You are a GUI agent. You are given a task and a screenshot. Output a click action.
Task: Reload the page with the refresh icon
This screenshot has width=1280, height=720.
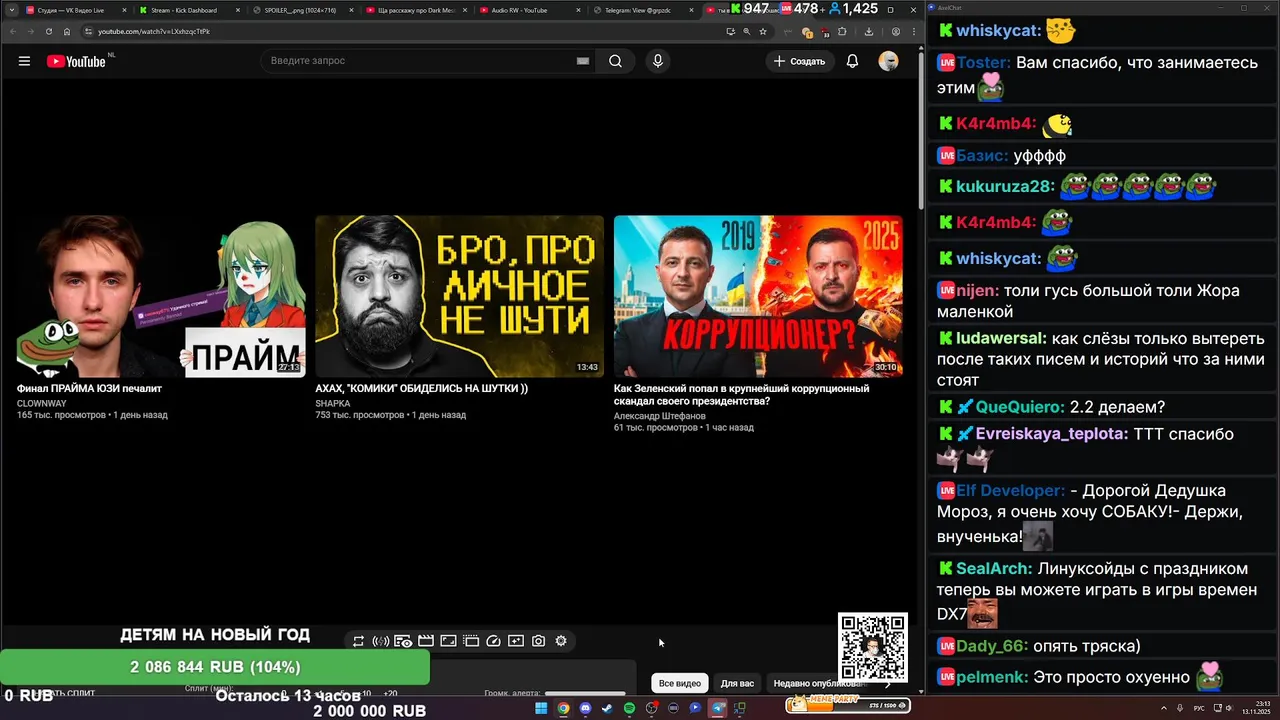coord(48,31)
